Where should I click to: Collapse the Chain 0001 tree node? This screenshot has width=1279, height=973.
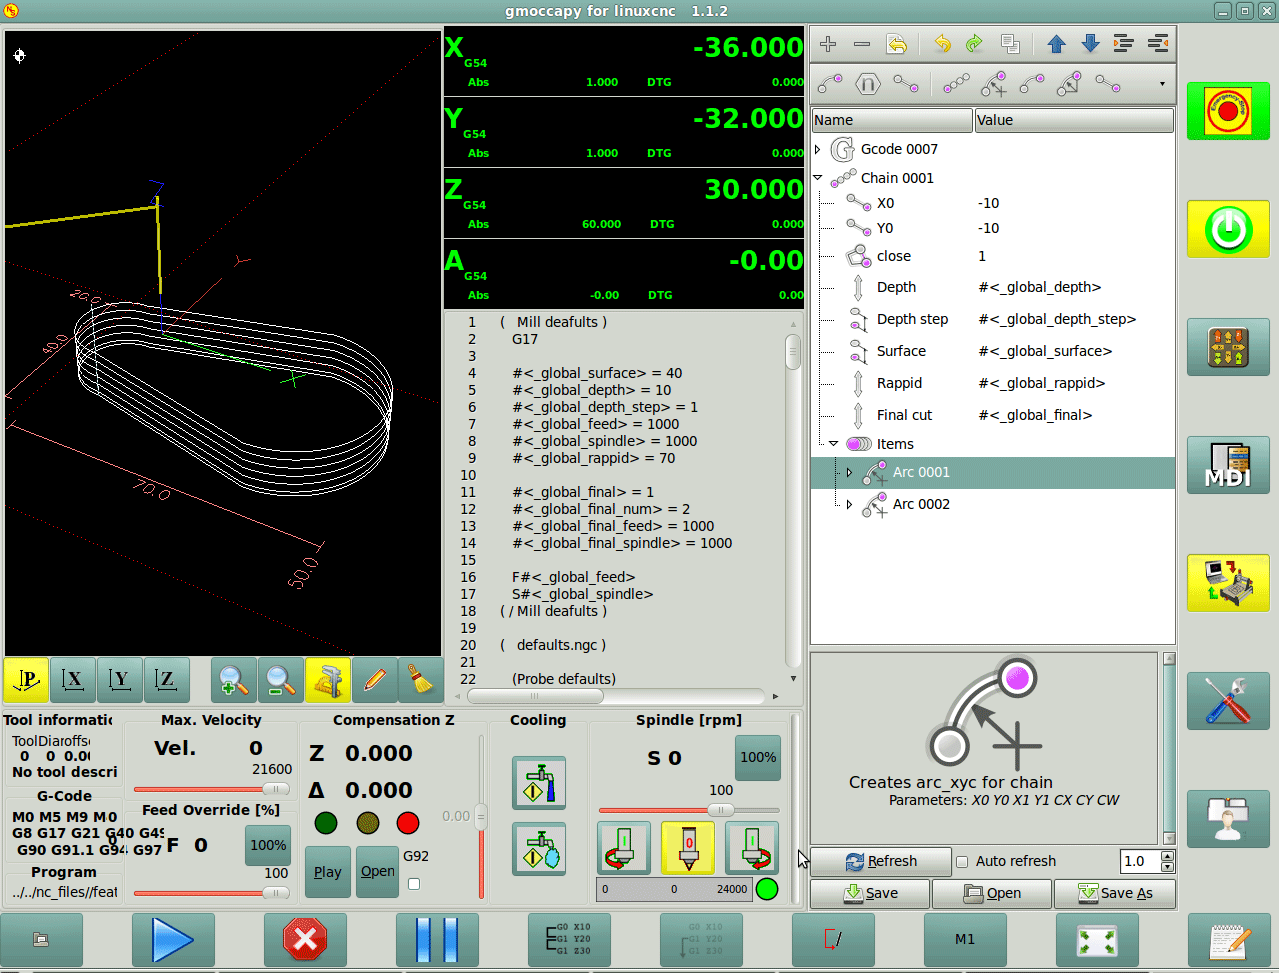819,178
